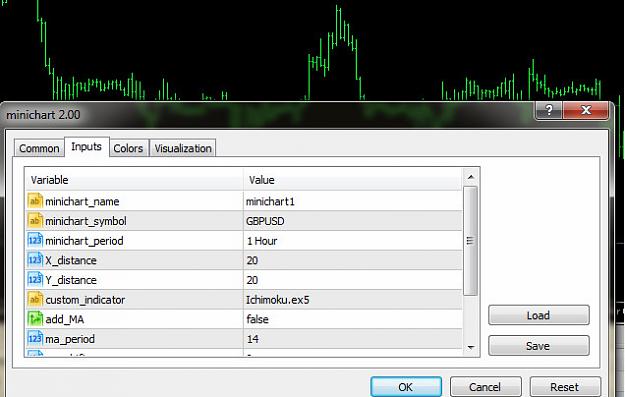The image size is (625, 397).
Task: Switch to the Colors tab
Action: (128, 148)
